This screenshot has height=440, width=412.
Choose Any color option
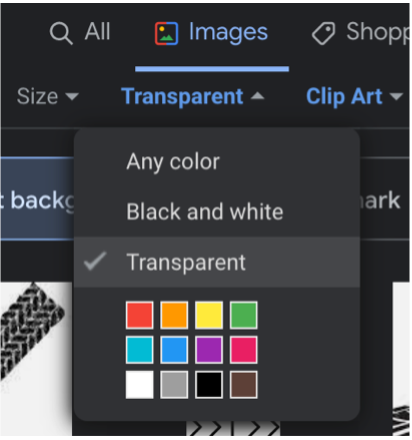pyautogui.click(x=217, y=162)
